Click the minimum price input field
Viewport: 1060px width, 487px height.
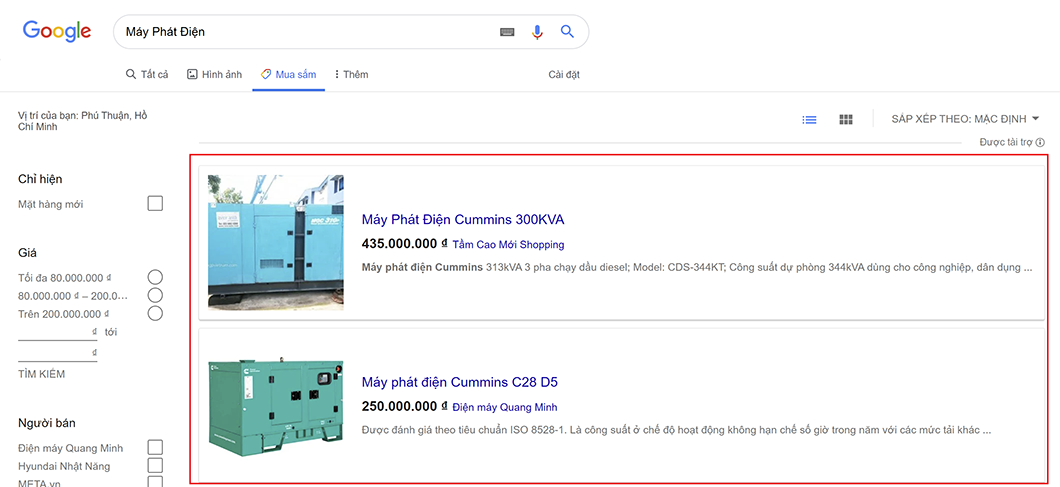coord(57,332)
